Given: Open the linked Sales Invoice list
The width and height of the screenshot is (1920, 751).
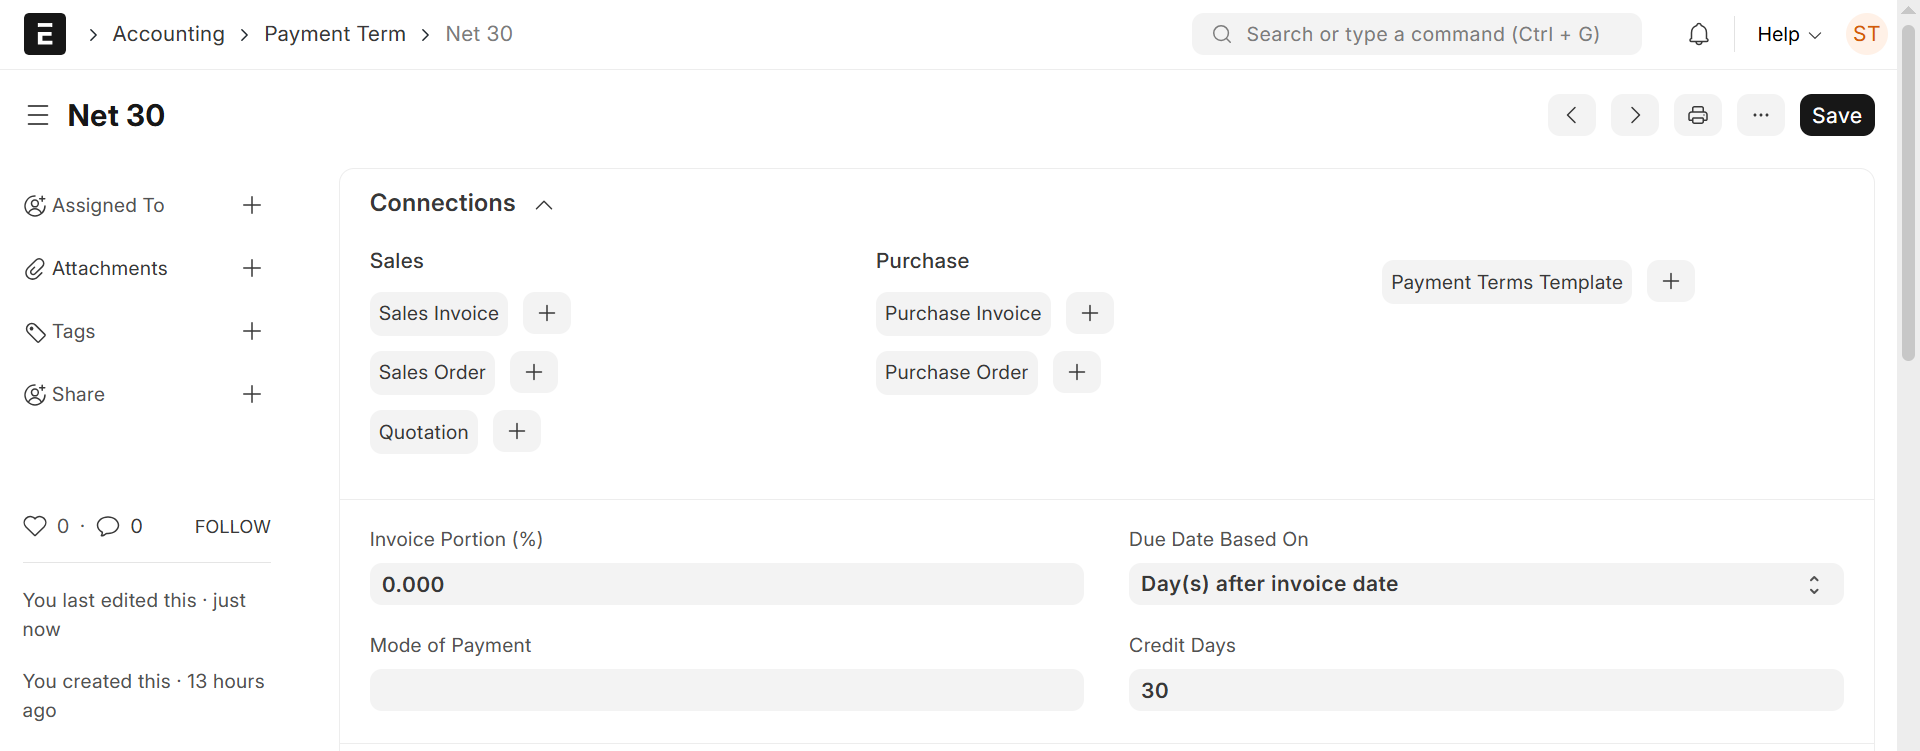Looking at the screenshot, I should [437, 313].
